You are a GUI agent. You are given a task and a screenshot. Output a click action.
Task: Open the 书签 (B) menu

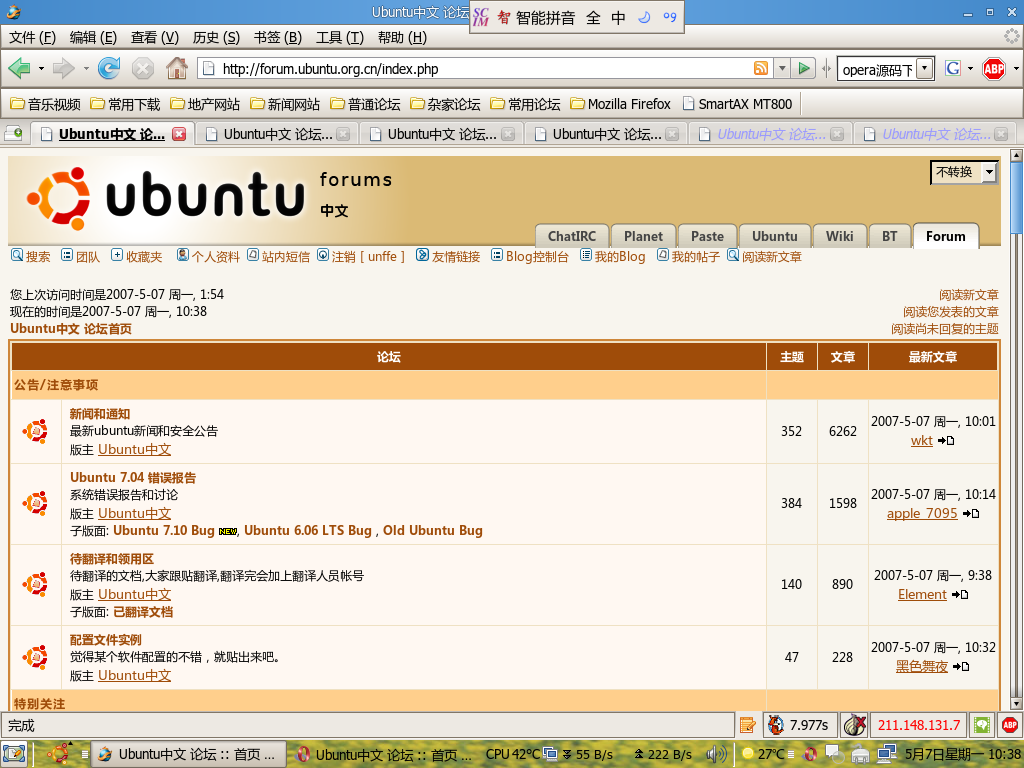tap(278, 37)
